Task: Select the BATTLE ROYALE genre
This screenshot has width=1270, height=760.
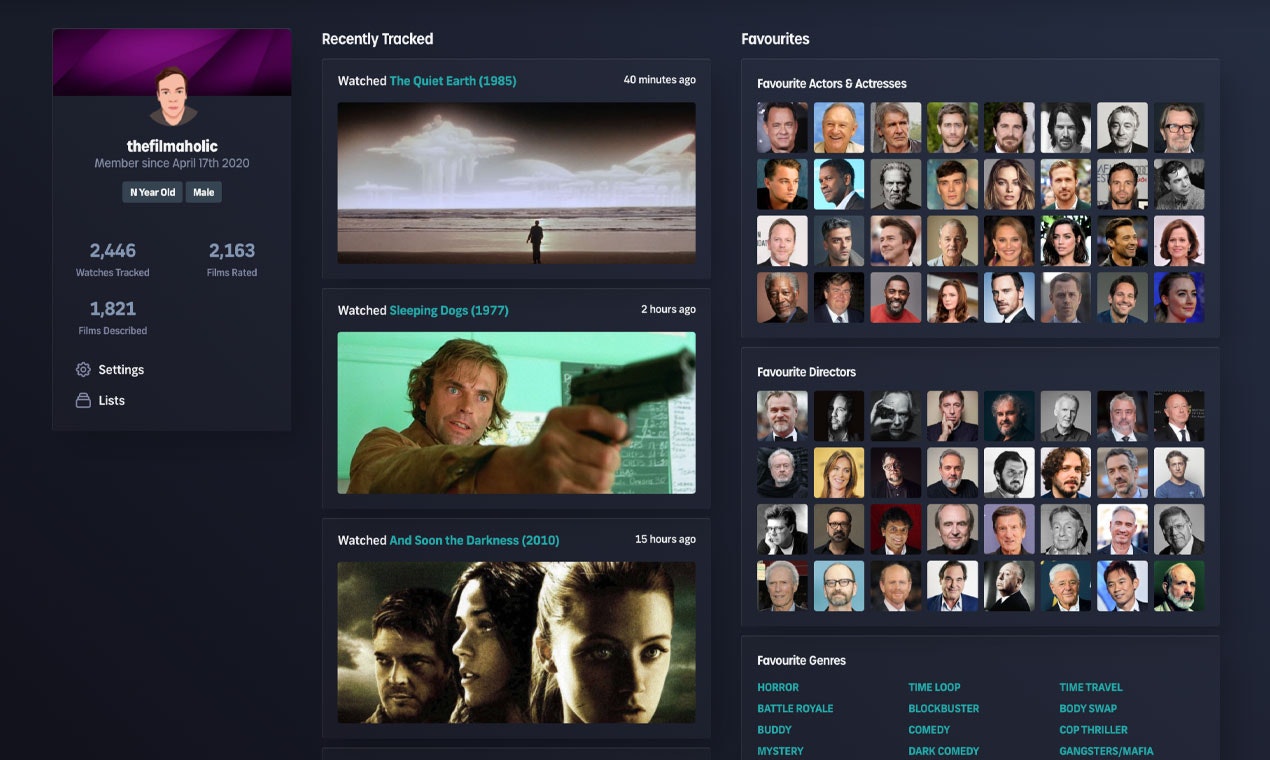Action: click(x=795, y=709)
